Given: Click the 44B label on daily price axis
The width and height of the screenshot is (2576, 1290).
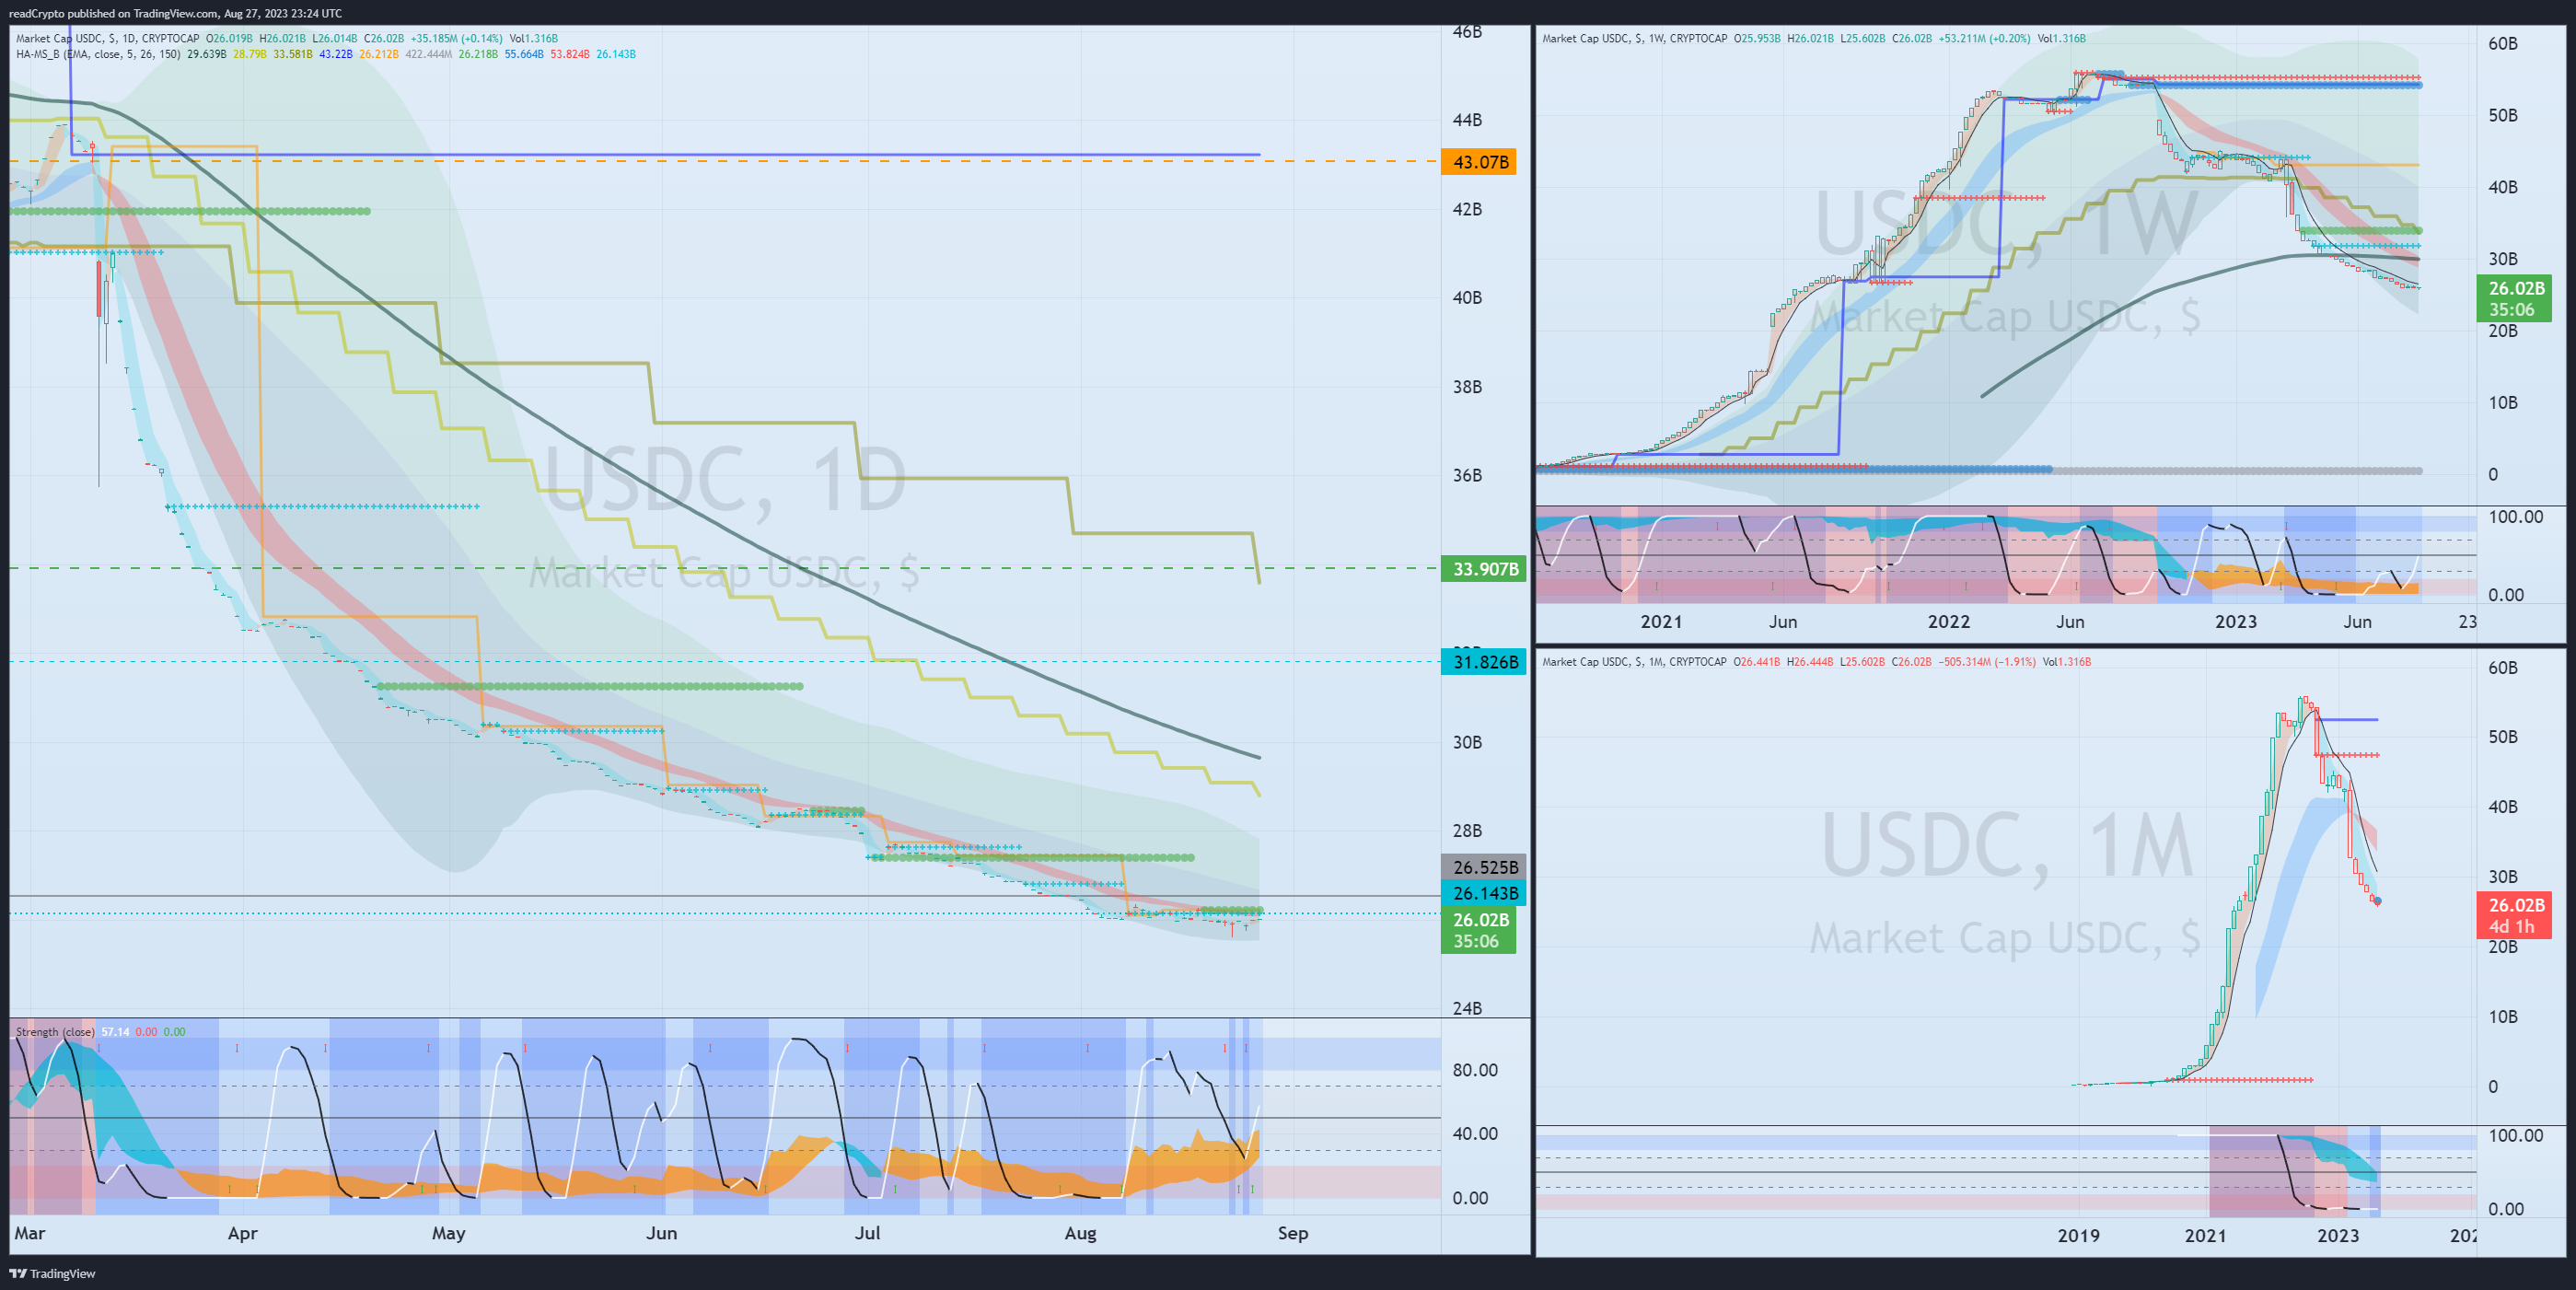Looking at the screenshot, I should click(x=1467, y=120).
